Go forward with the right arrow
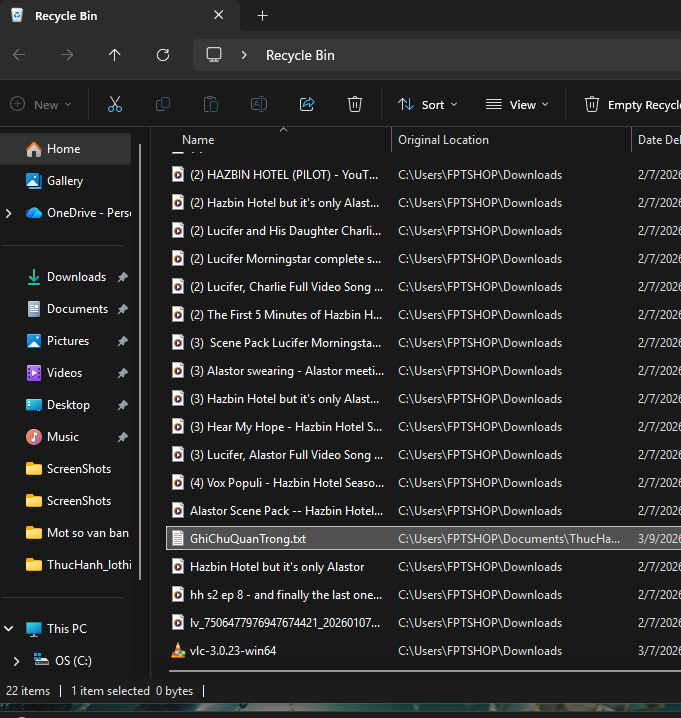Screen dimensions: 681x718 pyautogui.click(x=67, y=55)
